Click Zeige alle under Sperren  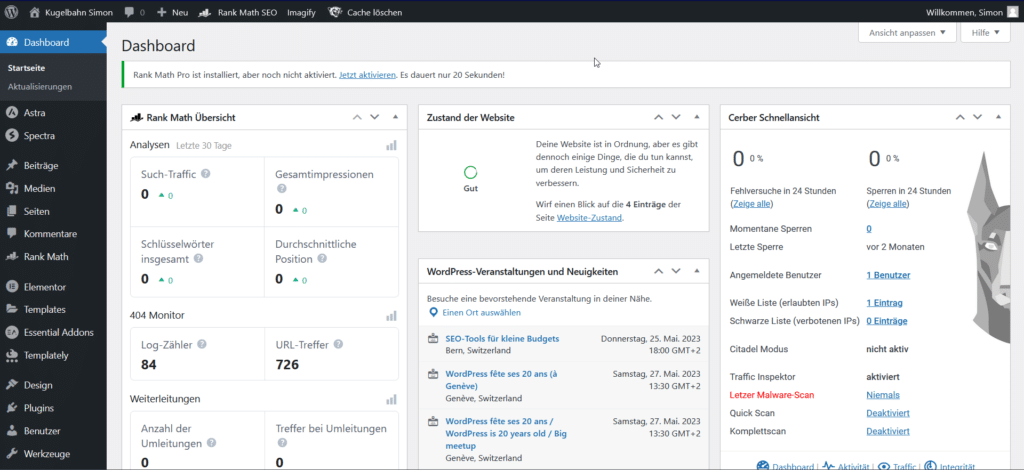tap(888, 204)
